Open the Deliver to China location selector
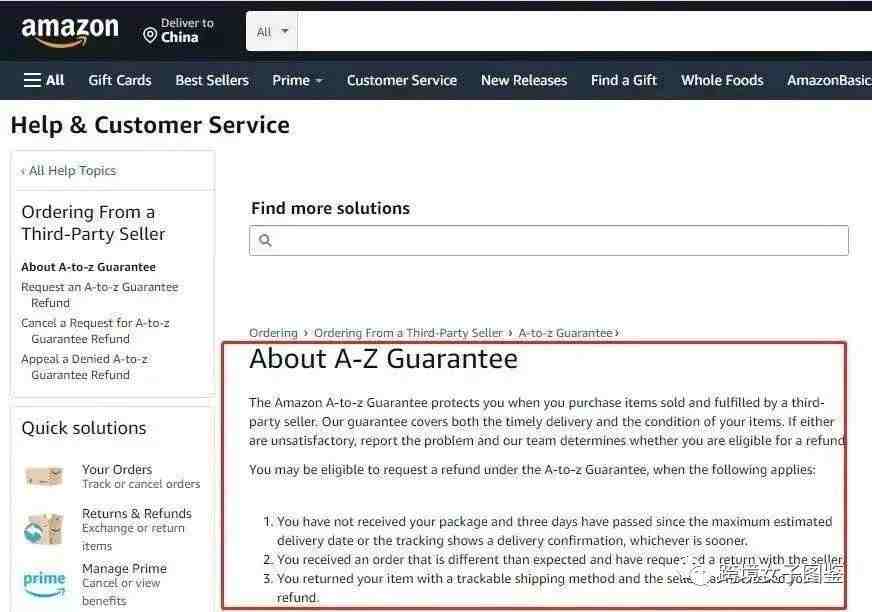 179,31
